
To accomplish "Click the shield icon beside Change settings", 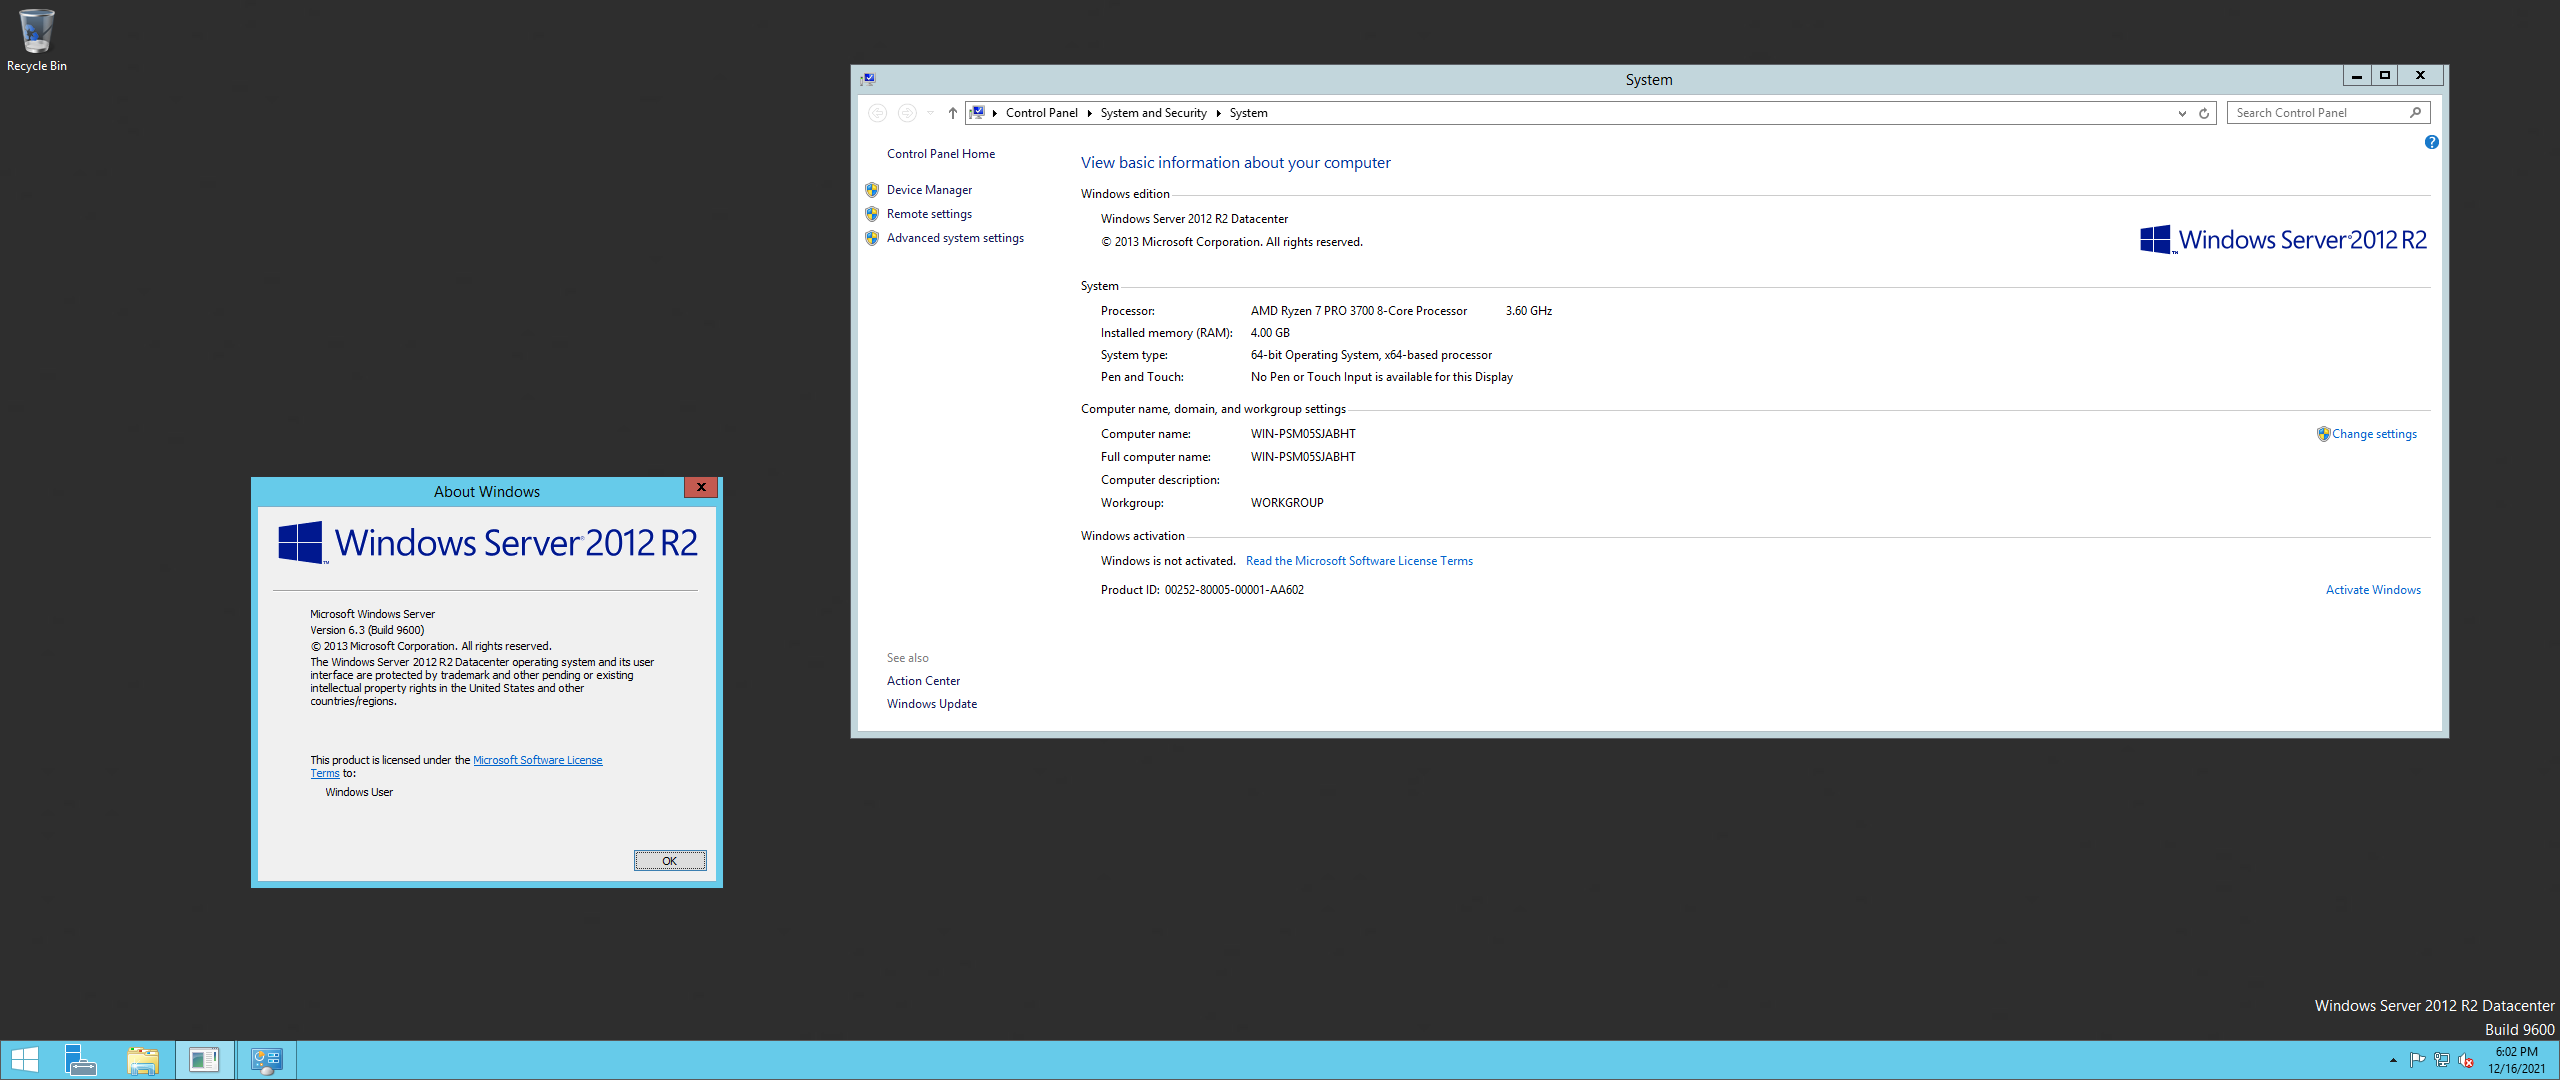I will coord(2323,434).
